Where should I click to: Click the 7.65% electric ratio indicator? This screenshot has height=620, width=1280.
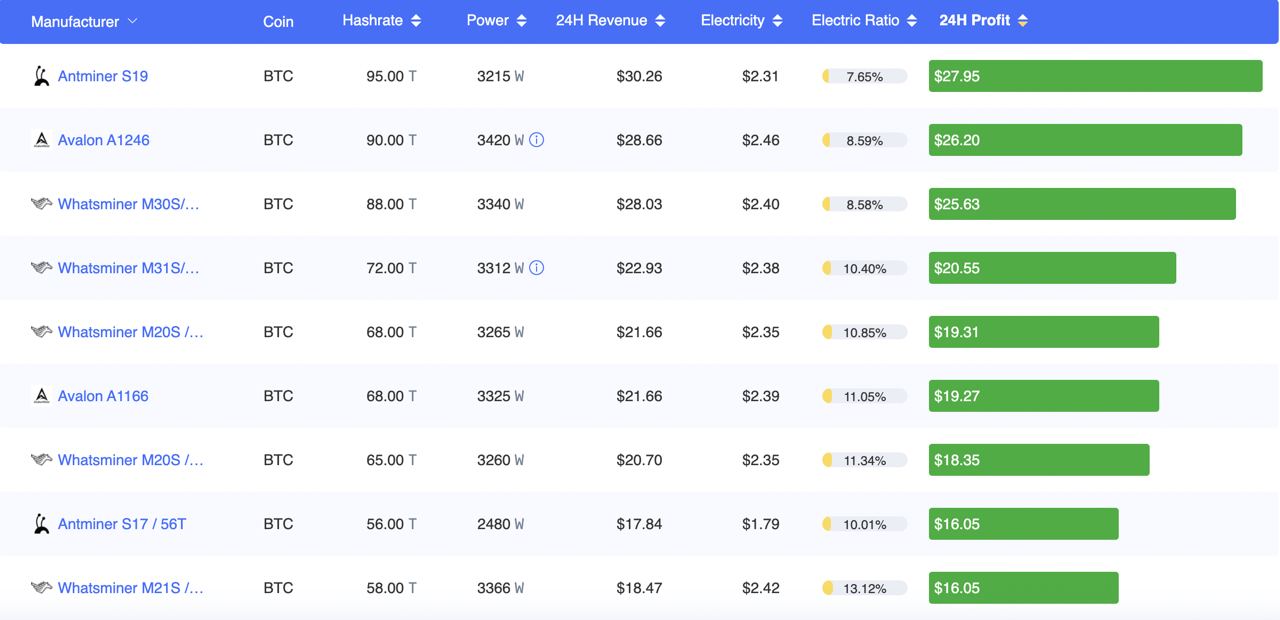tap(864, 76)
